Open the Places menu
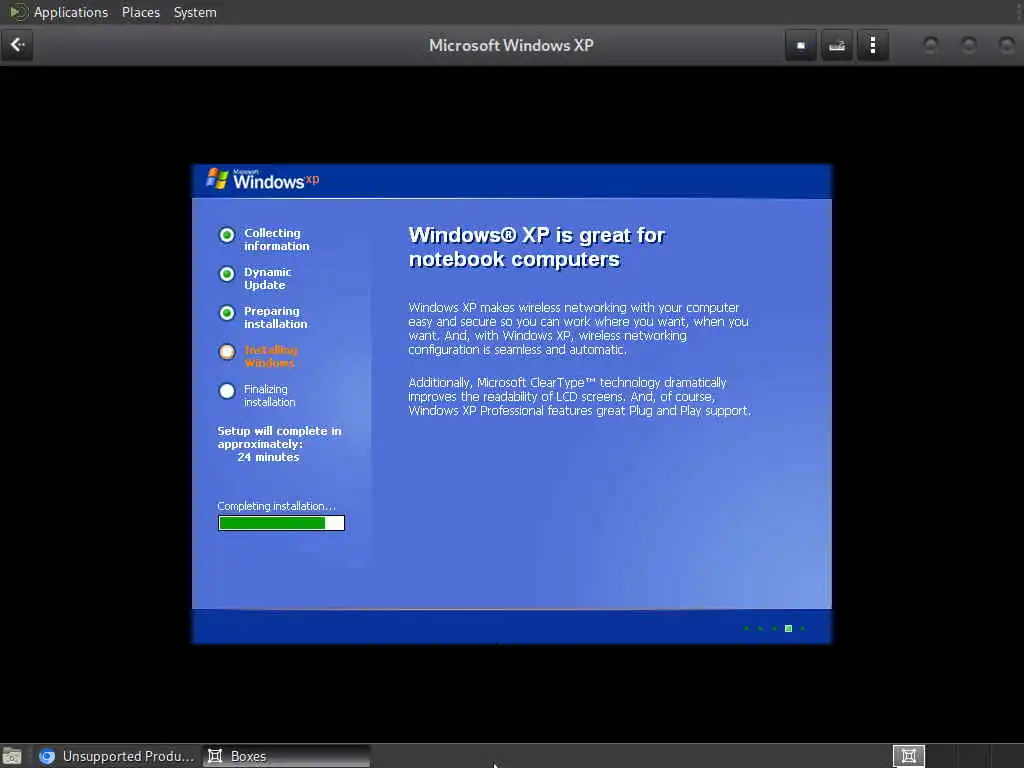 click(141, 12)
